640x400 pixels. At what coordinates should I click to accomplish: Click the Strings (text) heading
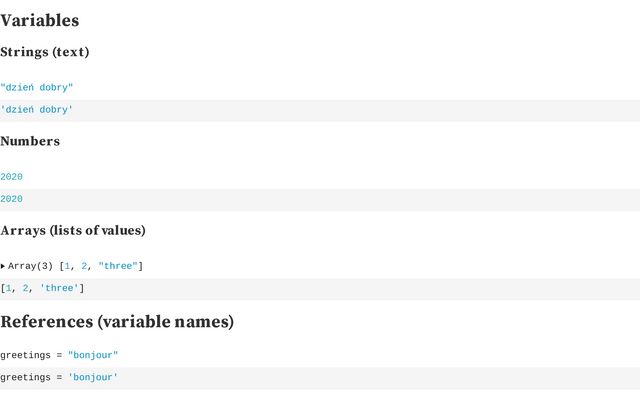coord(45,52)
